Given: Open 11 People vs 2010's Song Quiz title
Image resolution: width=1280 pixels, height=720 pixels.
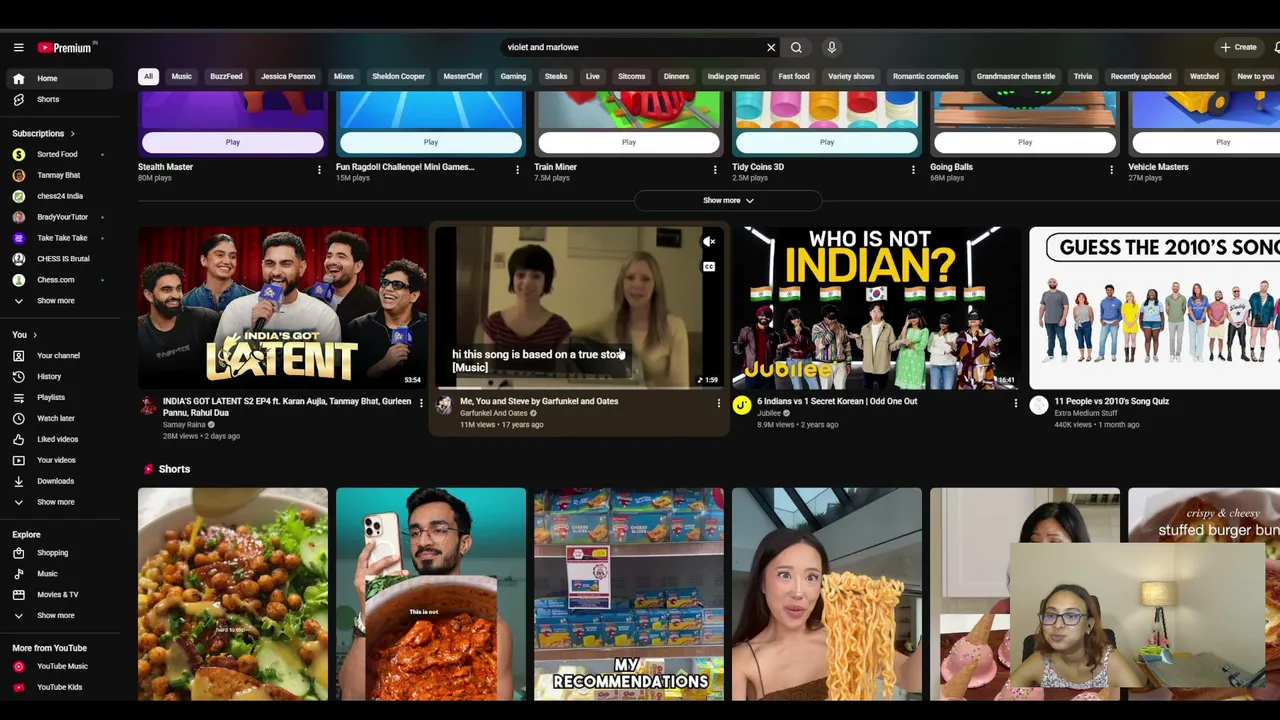Looking at the screenshot, I should 1111,401.
